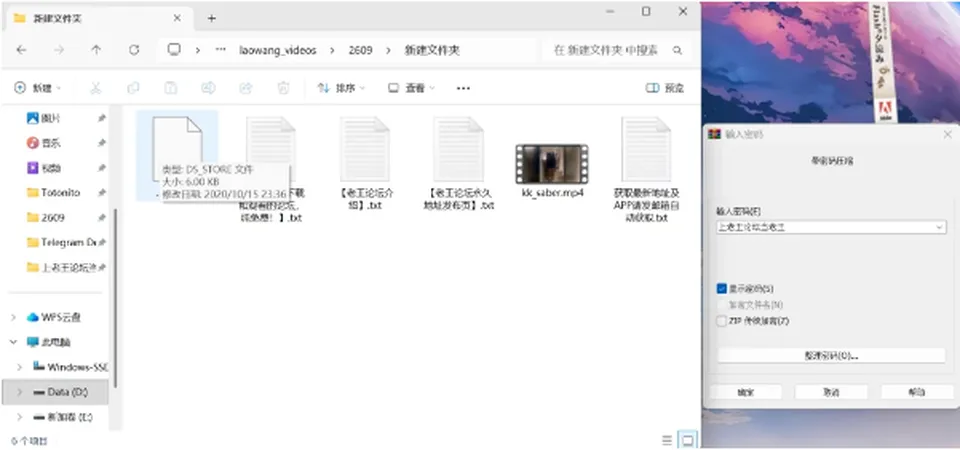Click the search magnifier icon

(x=677, y=50)
